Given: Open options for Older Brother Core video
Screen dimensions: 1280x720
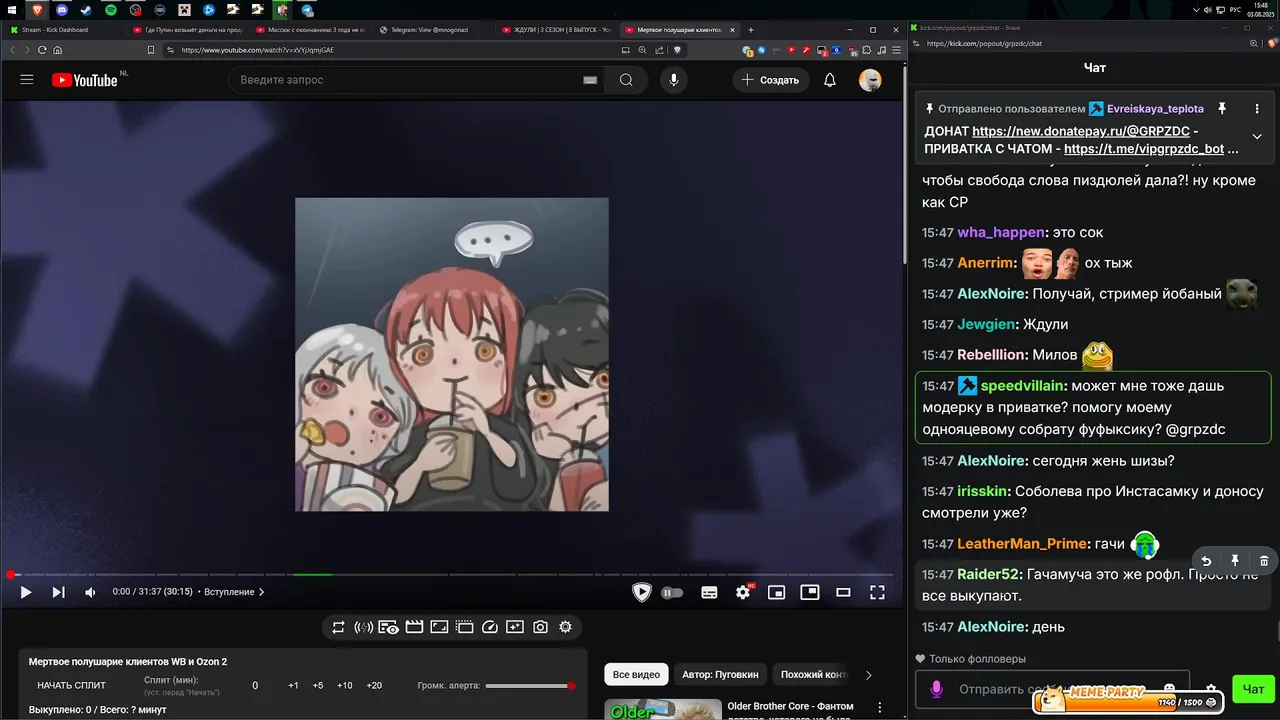Looking at the screenshot, I should pyautogui.click(x=880, y=708).
